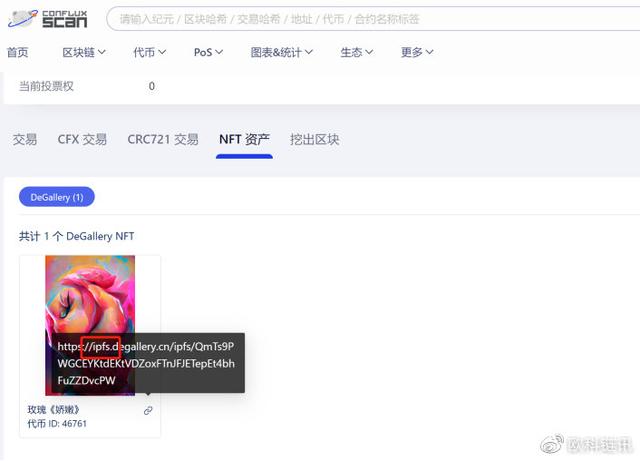This screenshot has width=640, height=461.
Task: Select the DeGallery (1) filter pill
Action: (x=57, y=197)
